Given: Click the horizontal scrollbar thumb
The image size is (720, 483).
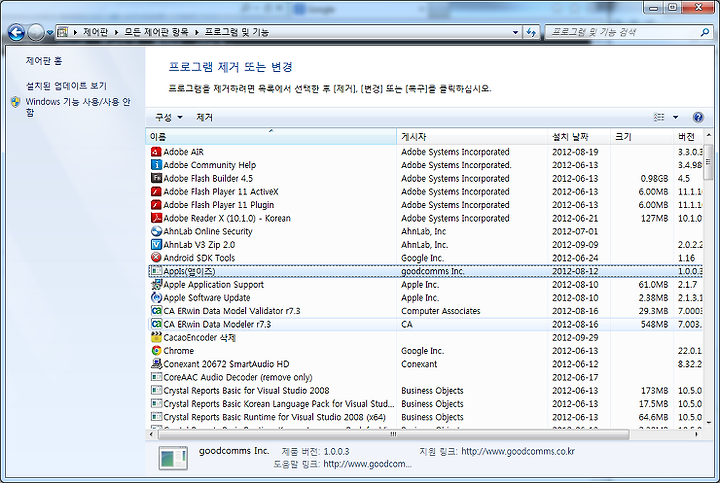Looking at the screenshot, I should click(394, 434).
